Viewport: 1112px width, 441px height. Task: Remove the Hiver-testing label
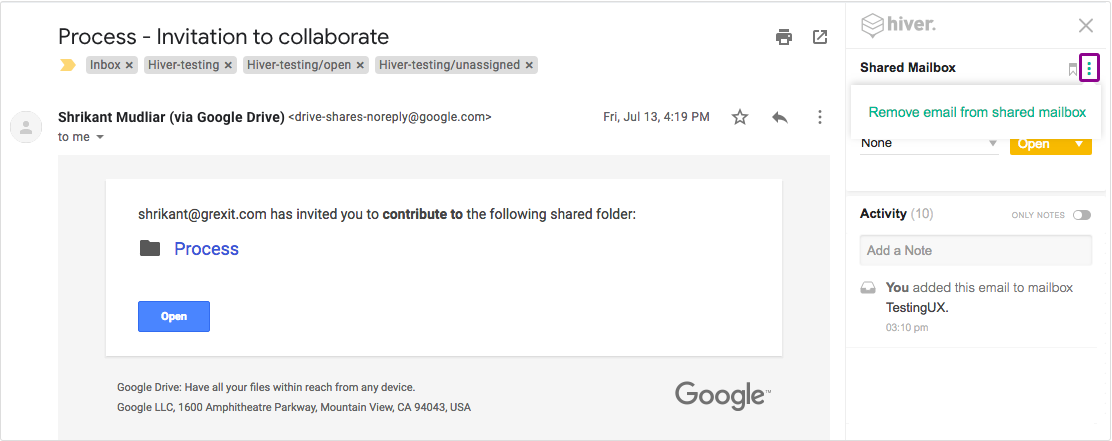tap(228, 65)
